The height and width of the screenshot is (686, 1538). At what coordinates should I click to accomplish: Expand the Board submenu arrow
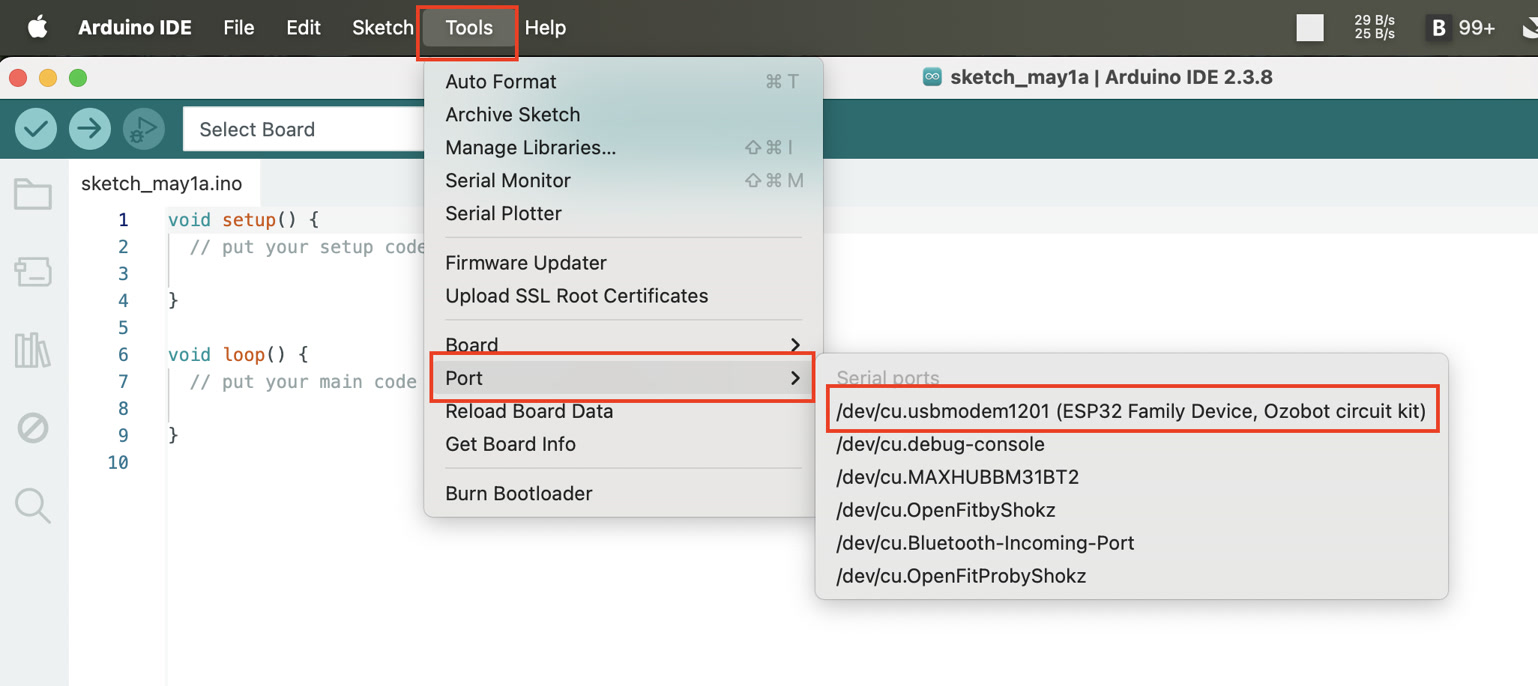[x=795, y=345]
